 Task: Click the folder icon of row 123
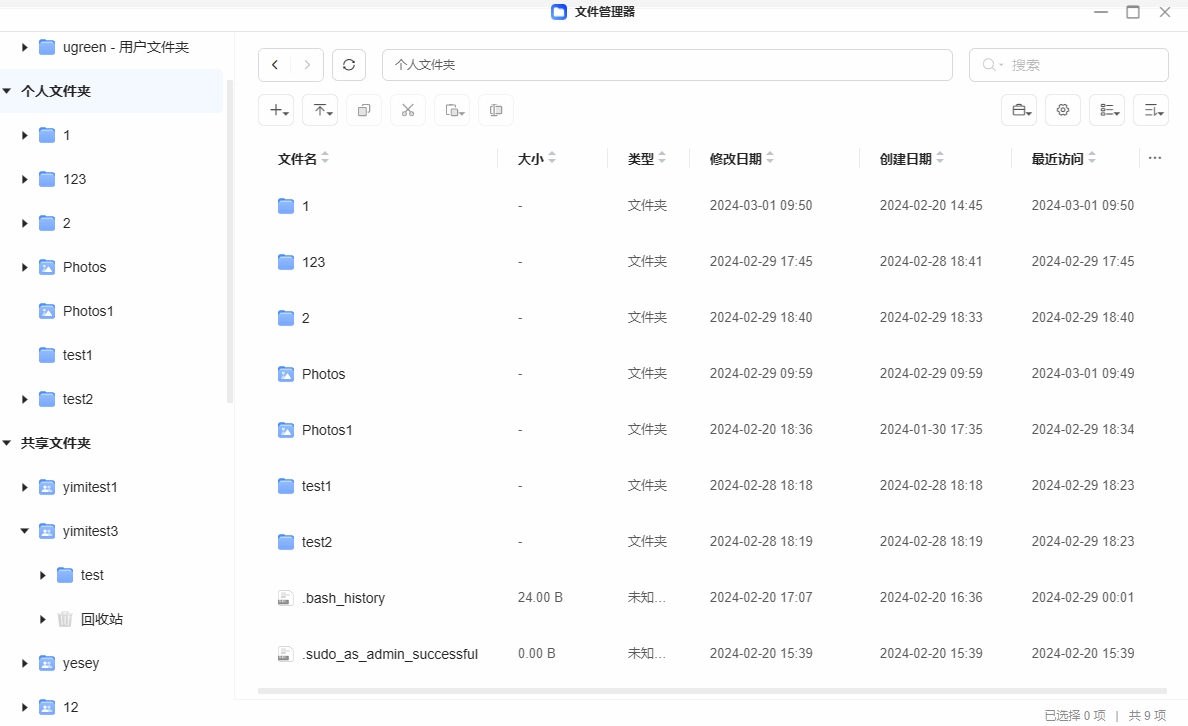tap(286, 262)
